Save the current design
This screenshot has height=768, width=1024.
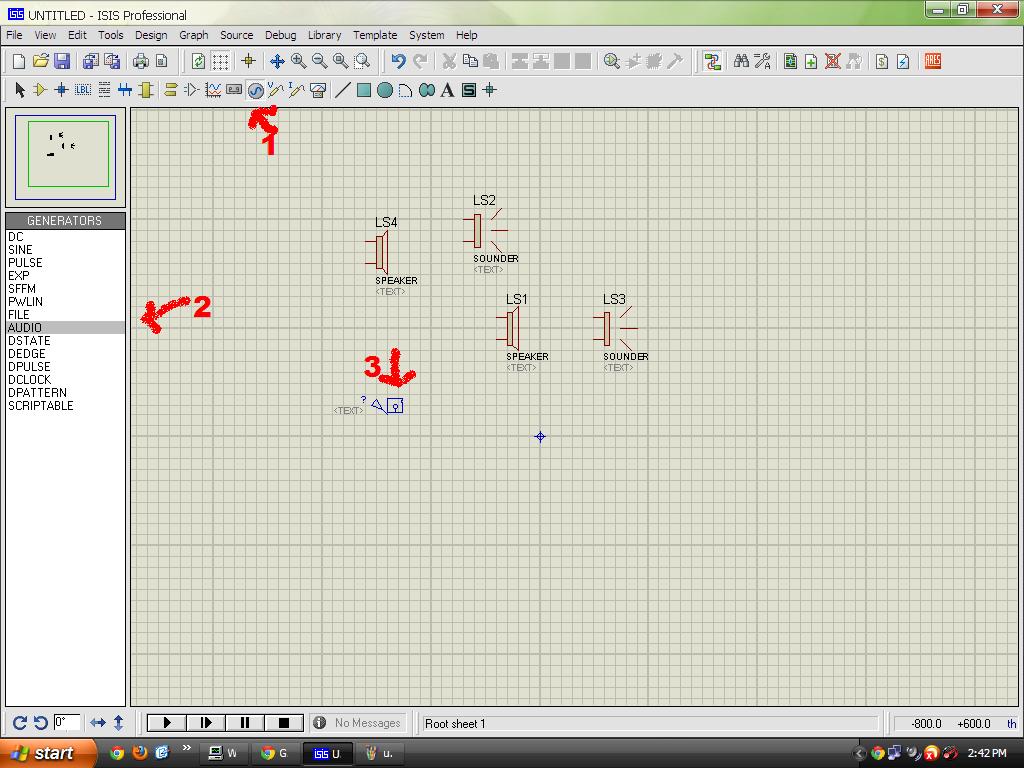coord(62,61)
